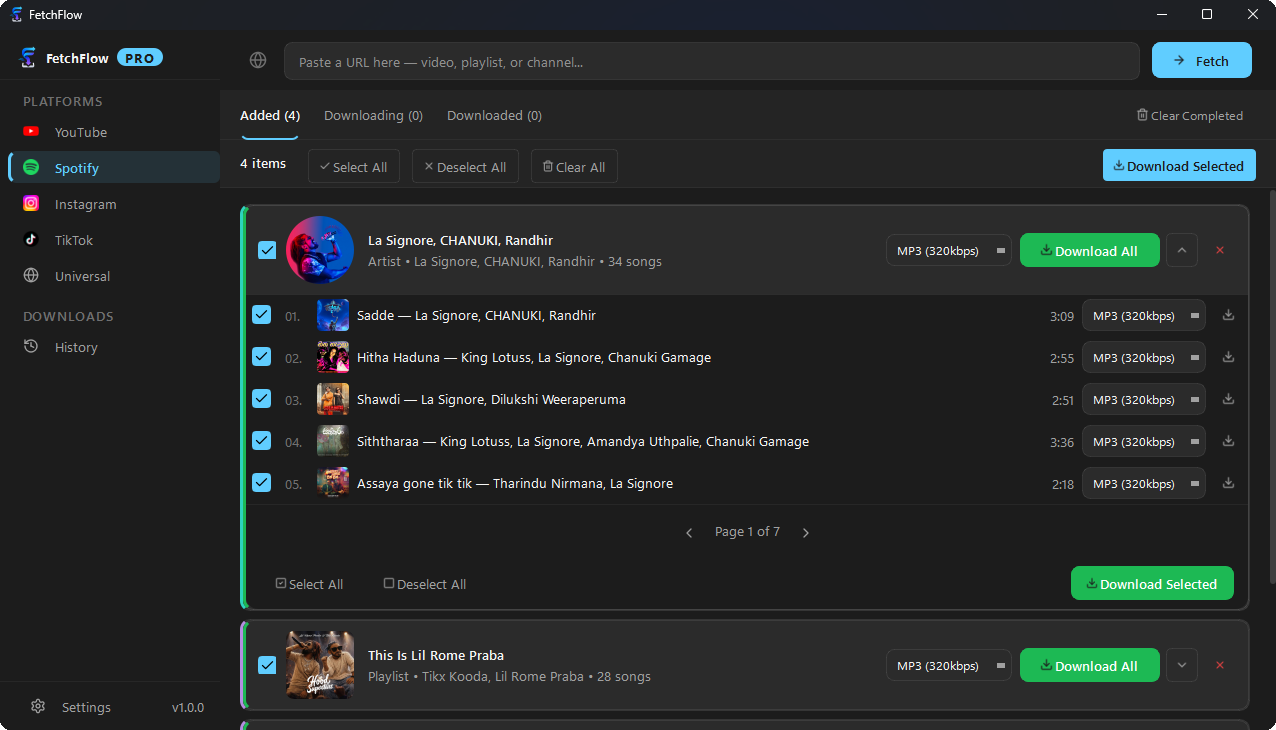The height and width of the screenshot is (730, 1276).
Task: Click Select All below the track list
Action: pyautogui.click(x=309, y=584)
